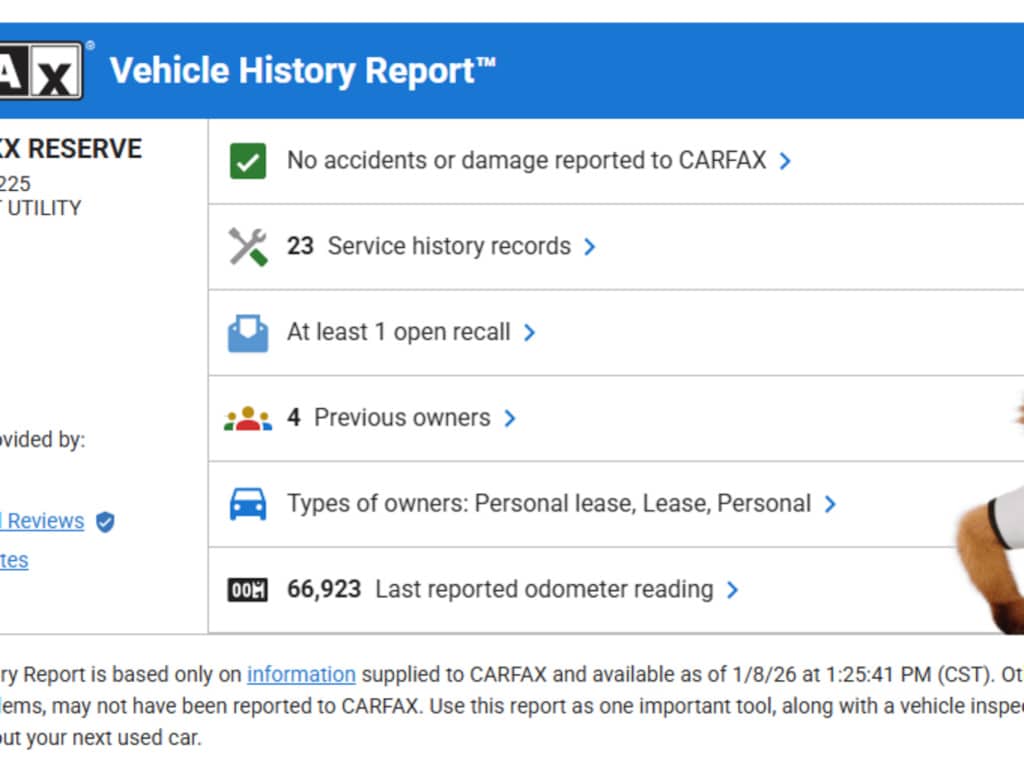Image resolution: width=1024 pixels, height=769 pixels.
Task: Open the Reviews link
Action: (x=45, y=521)
